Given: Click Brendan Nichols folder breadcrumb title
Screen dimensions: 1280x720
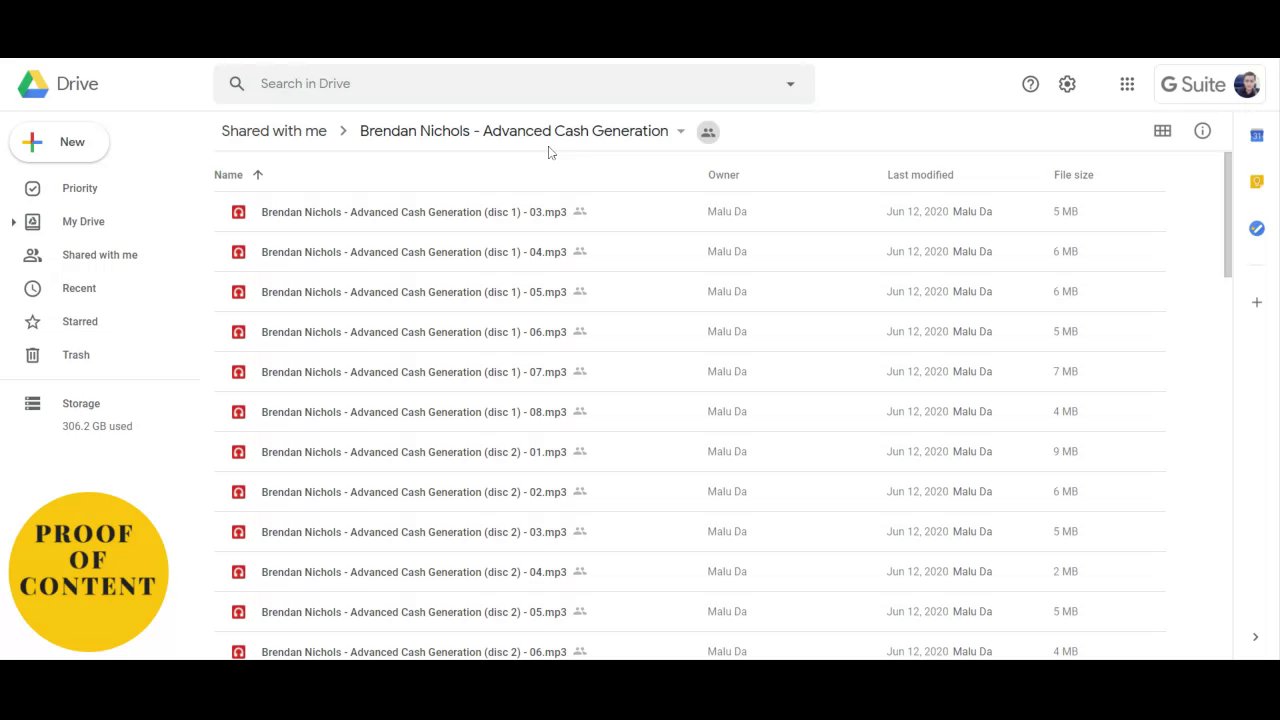Looking at the screenshot, I should point(514,131).
